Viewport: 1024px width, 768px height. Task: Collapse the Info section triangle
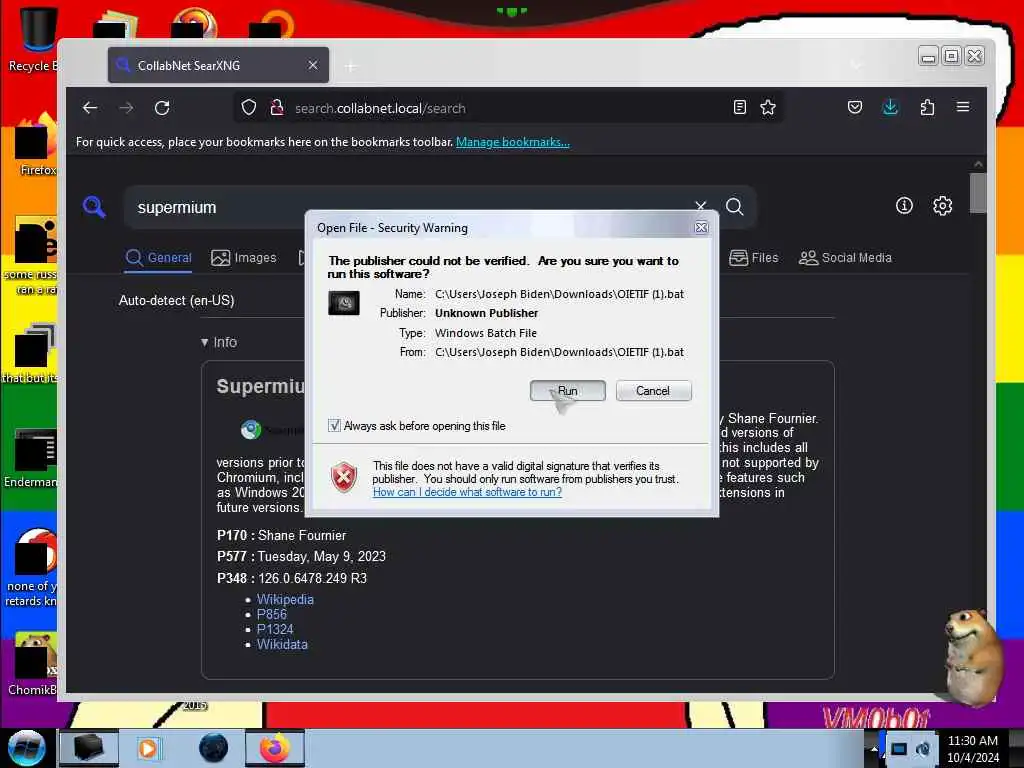click(x=204, y=342)
